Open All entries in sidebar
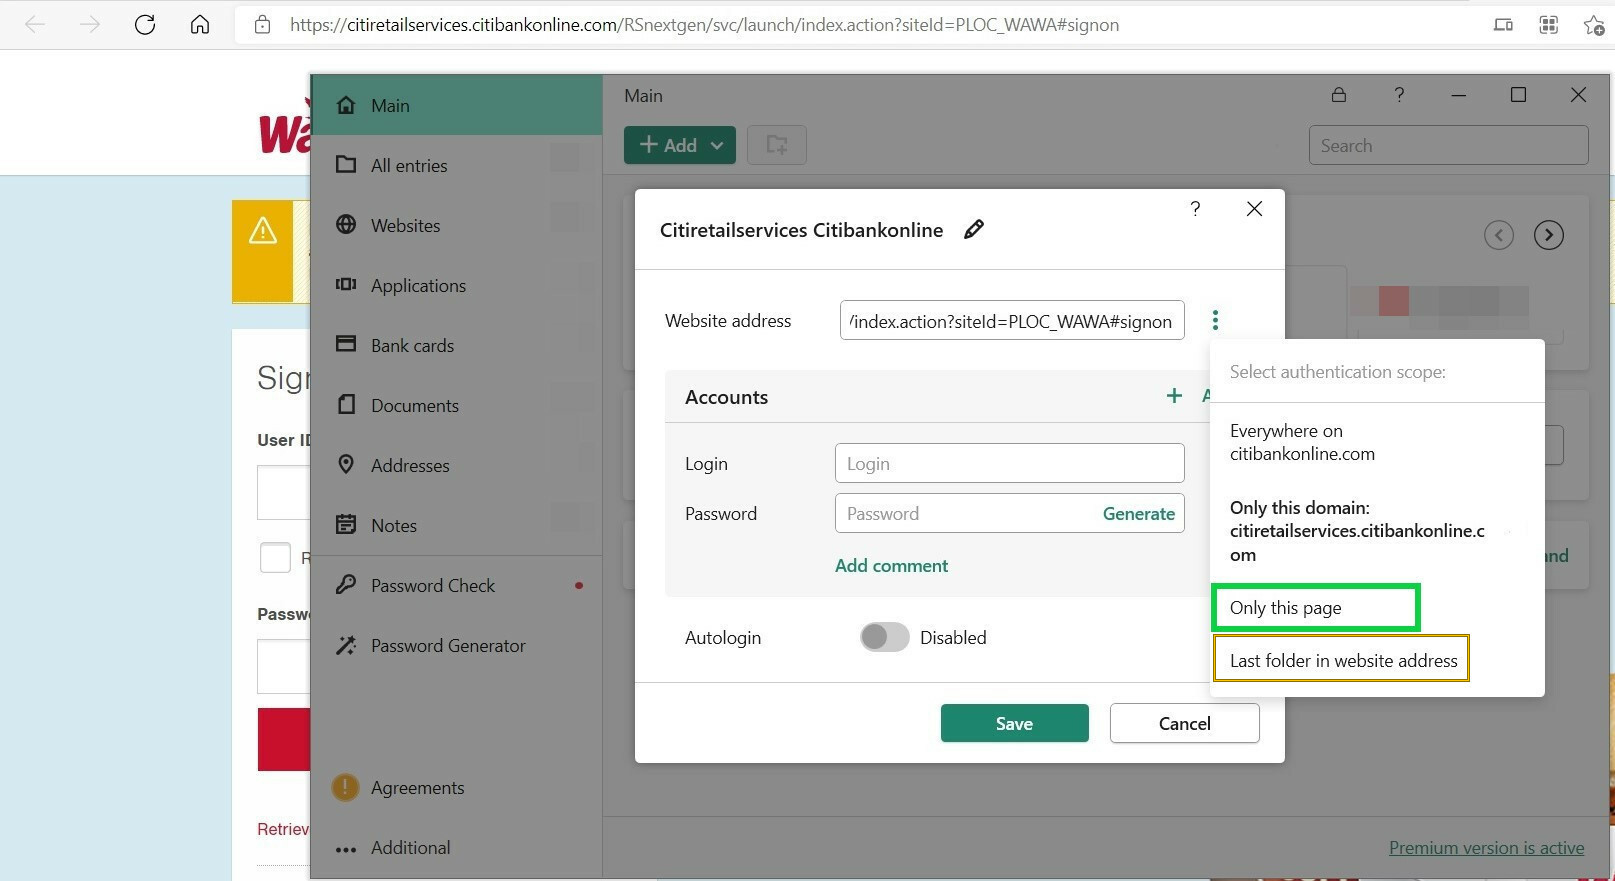Screen dimensions: 1615x881 [x=457, y=165]
